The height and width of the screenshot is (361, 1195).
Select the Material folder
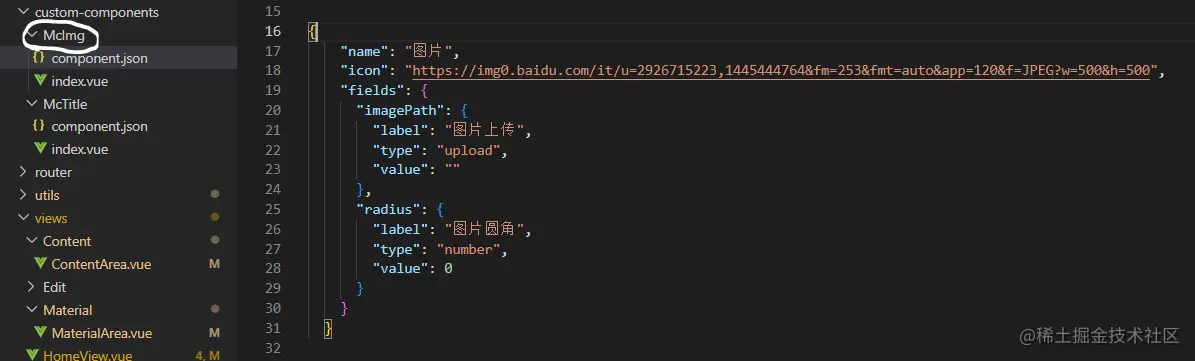pos(68,310)
